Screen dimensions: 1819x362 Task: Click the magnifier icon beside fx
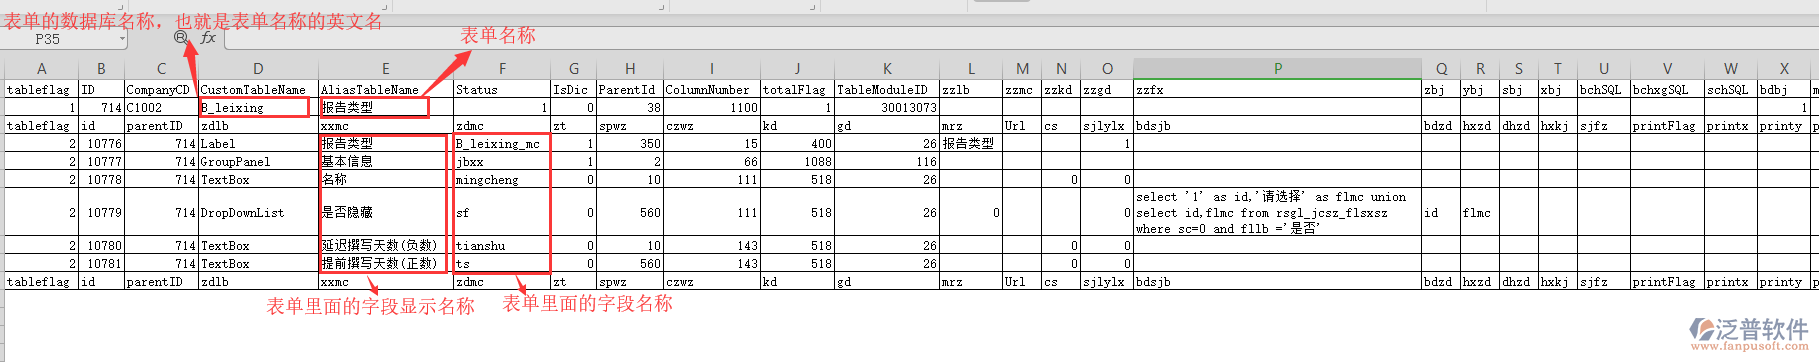click(181, 37)
